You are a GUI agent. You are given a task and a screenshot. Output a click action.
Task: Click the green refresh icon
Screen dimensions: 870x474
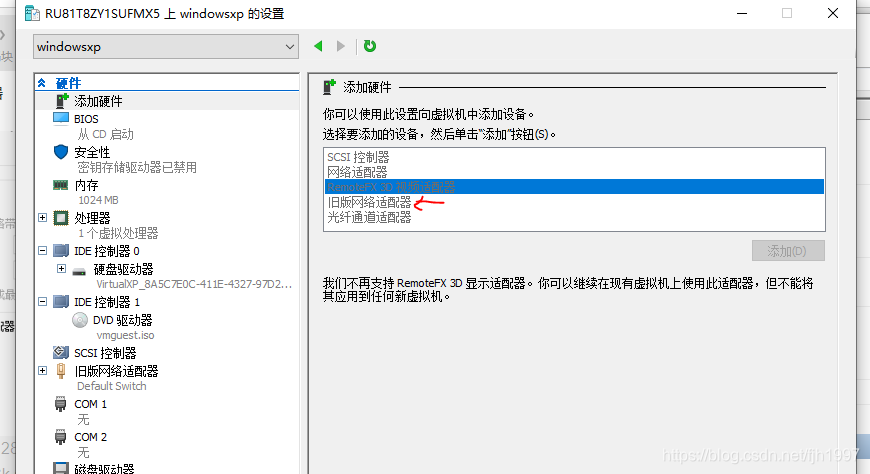(x=370, y=46)
